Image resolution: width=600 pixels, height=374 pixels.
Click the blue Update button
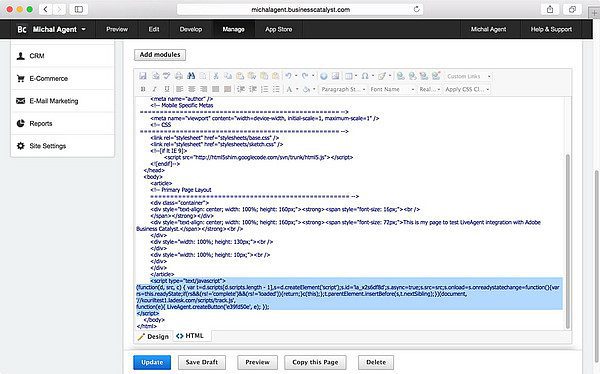tap(152, 362)
